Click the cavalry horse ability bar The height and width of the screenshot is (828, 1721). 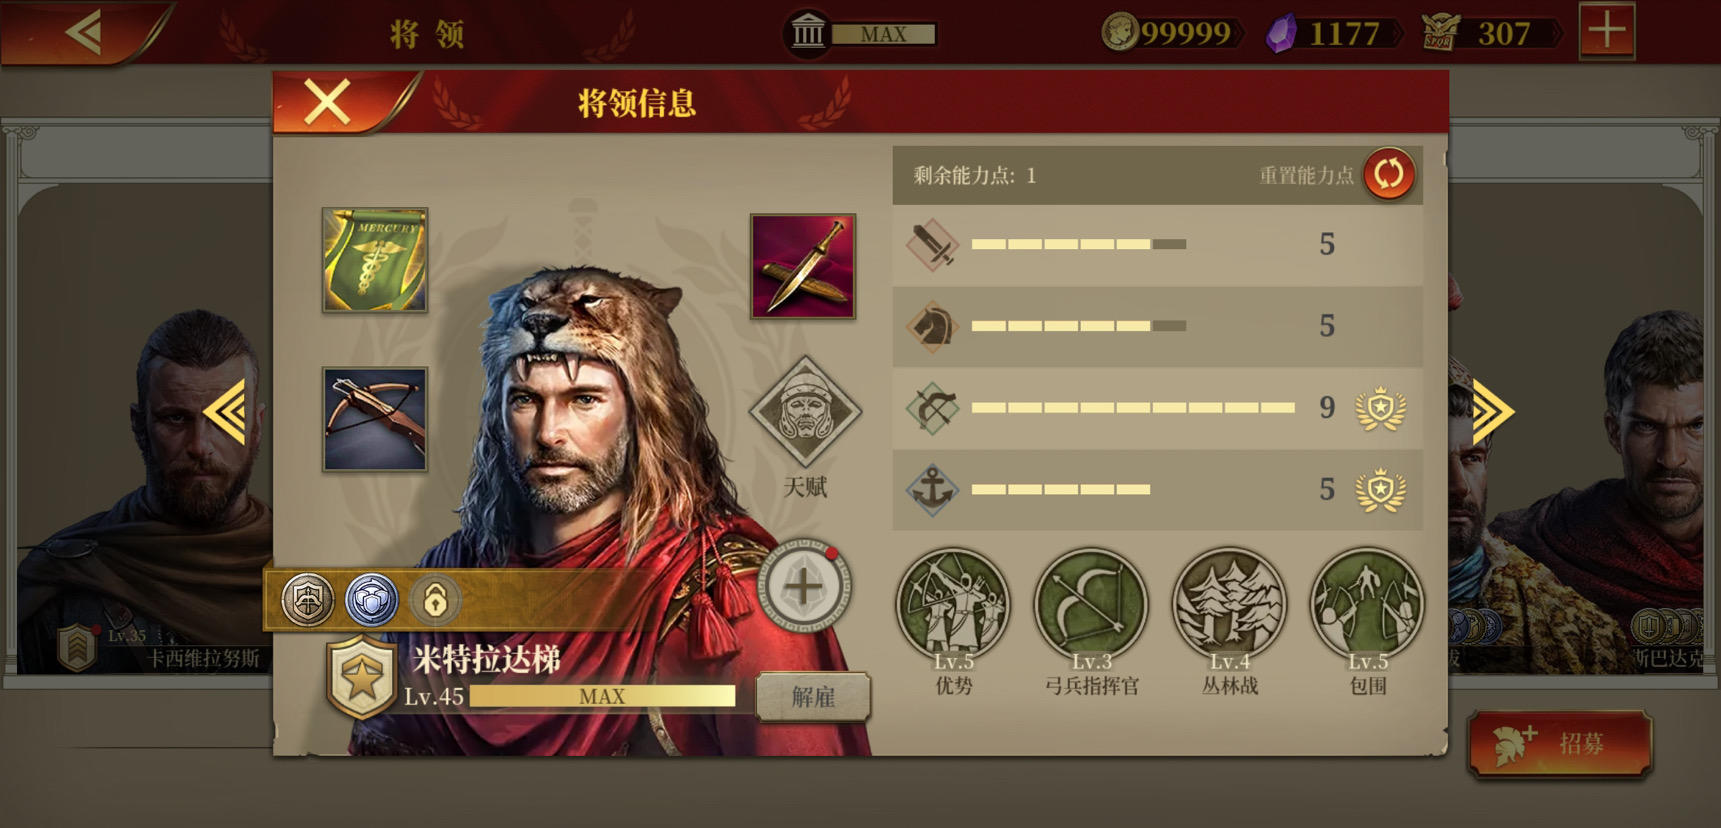point(1158,326)
